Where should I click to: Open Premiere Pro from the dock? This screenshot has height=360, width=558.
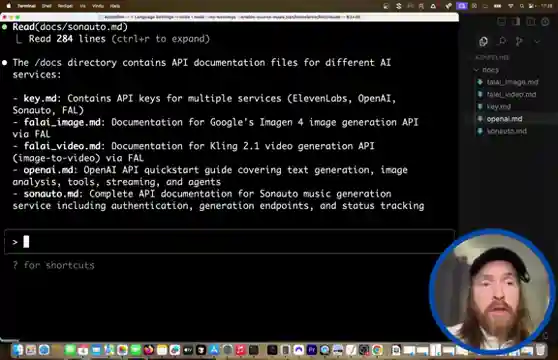[x=312, y=350]
